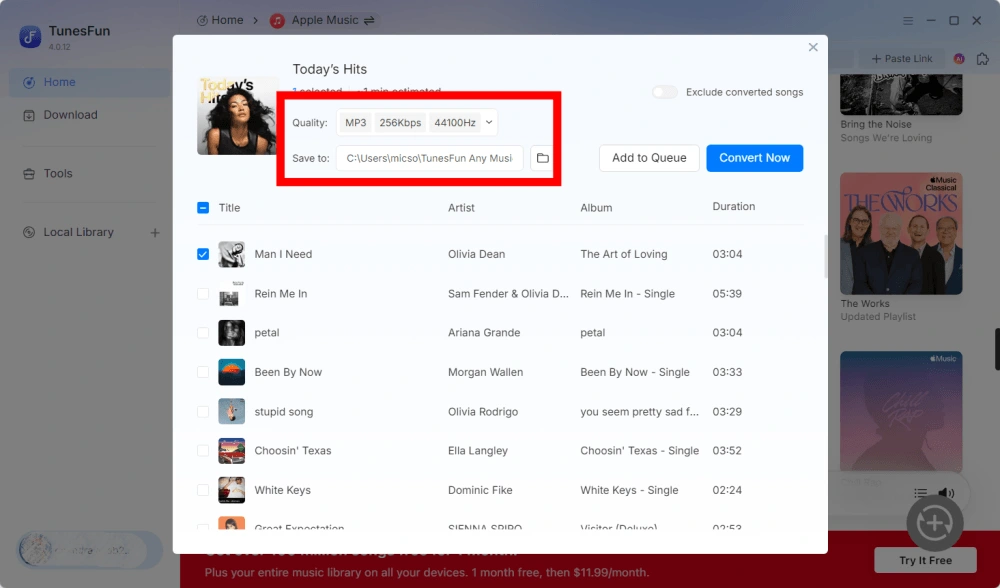Click the swap arrows next to Apple Music
This screenshot has height=588, width=1000.
369,20
